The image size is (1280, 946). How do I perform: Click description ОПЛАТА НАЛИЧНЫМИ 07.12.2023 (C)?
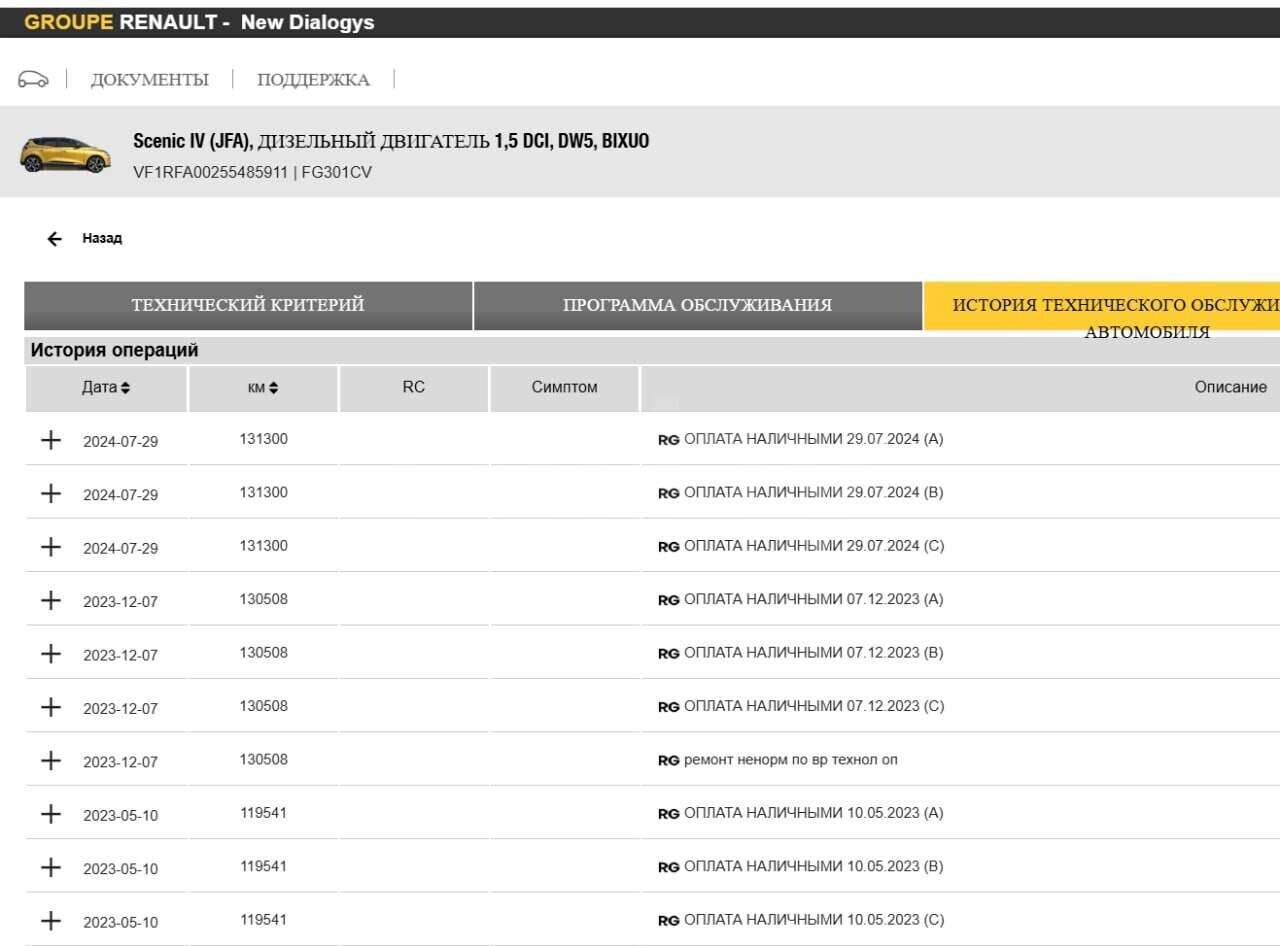tap(813, 706)
